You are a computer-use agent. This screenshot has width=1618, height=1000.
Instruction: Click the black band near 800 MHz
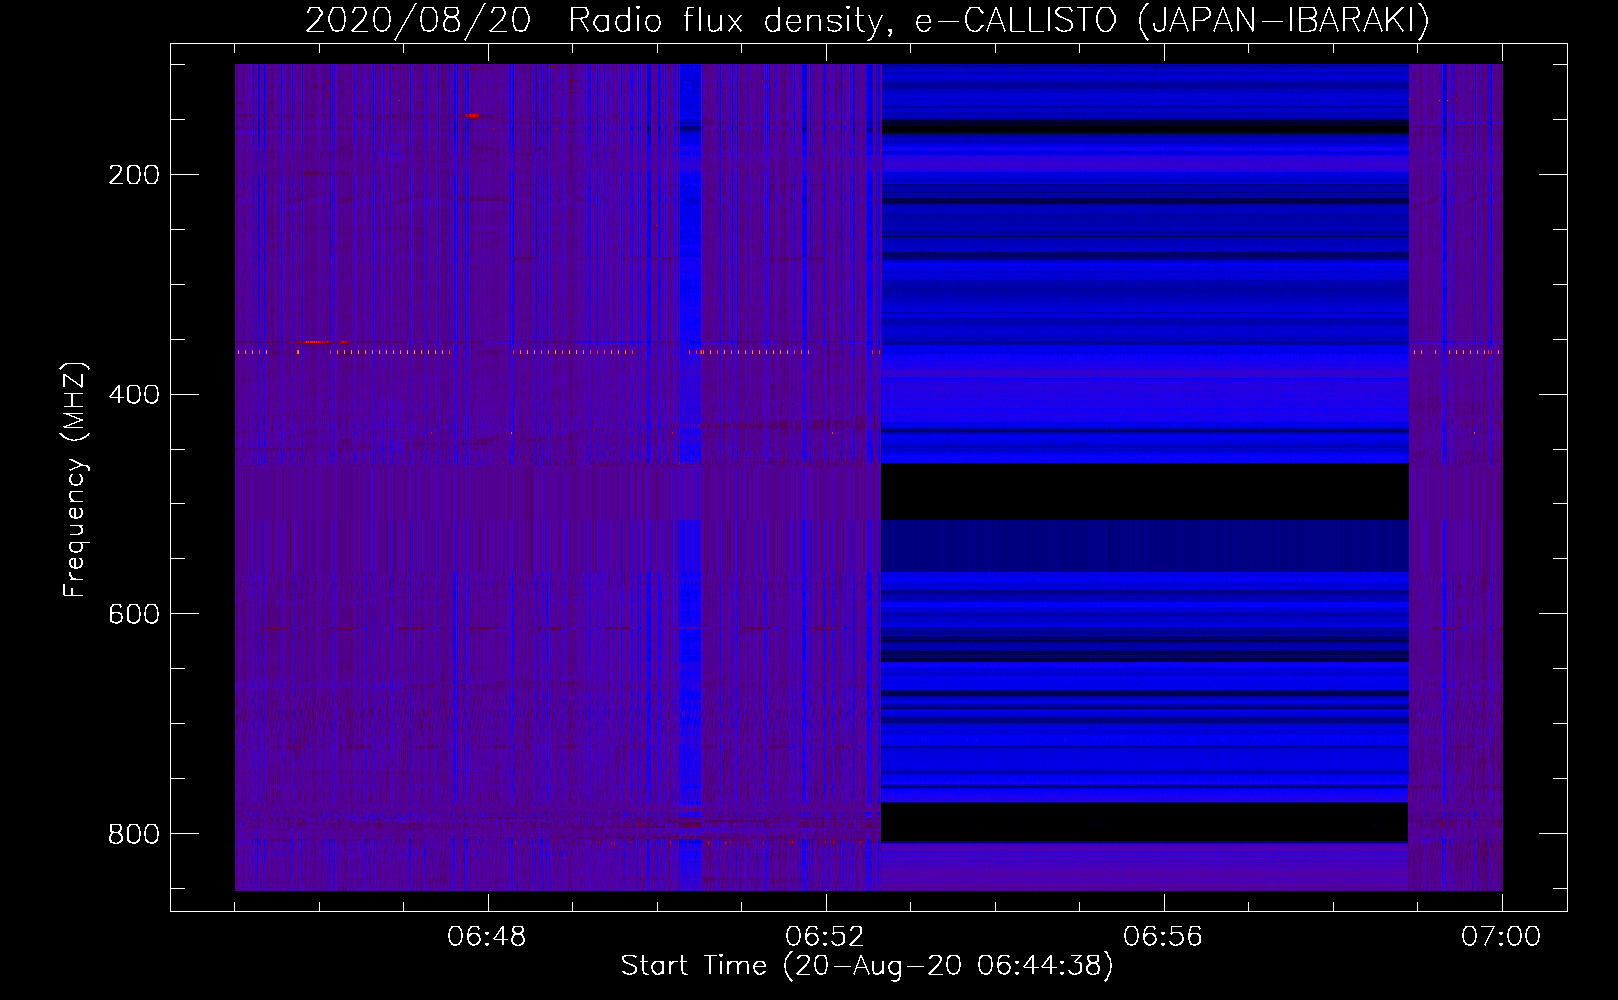[1144, 822]
